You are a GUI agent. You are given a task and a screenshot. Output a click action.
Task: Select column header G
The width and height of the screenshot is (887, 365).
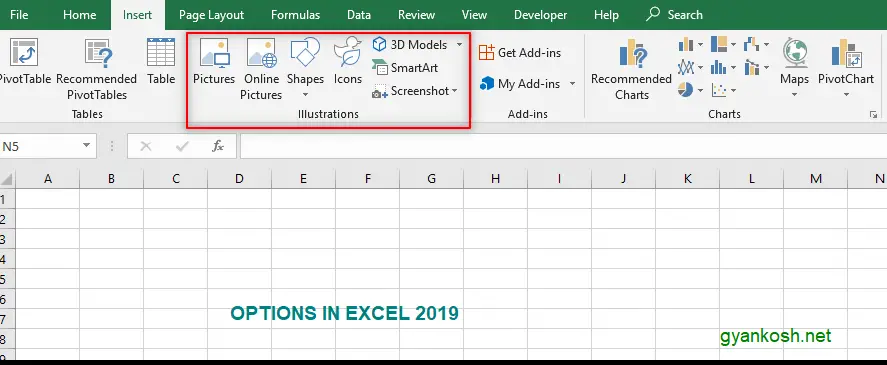432,179
